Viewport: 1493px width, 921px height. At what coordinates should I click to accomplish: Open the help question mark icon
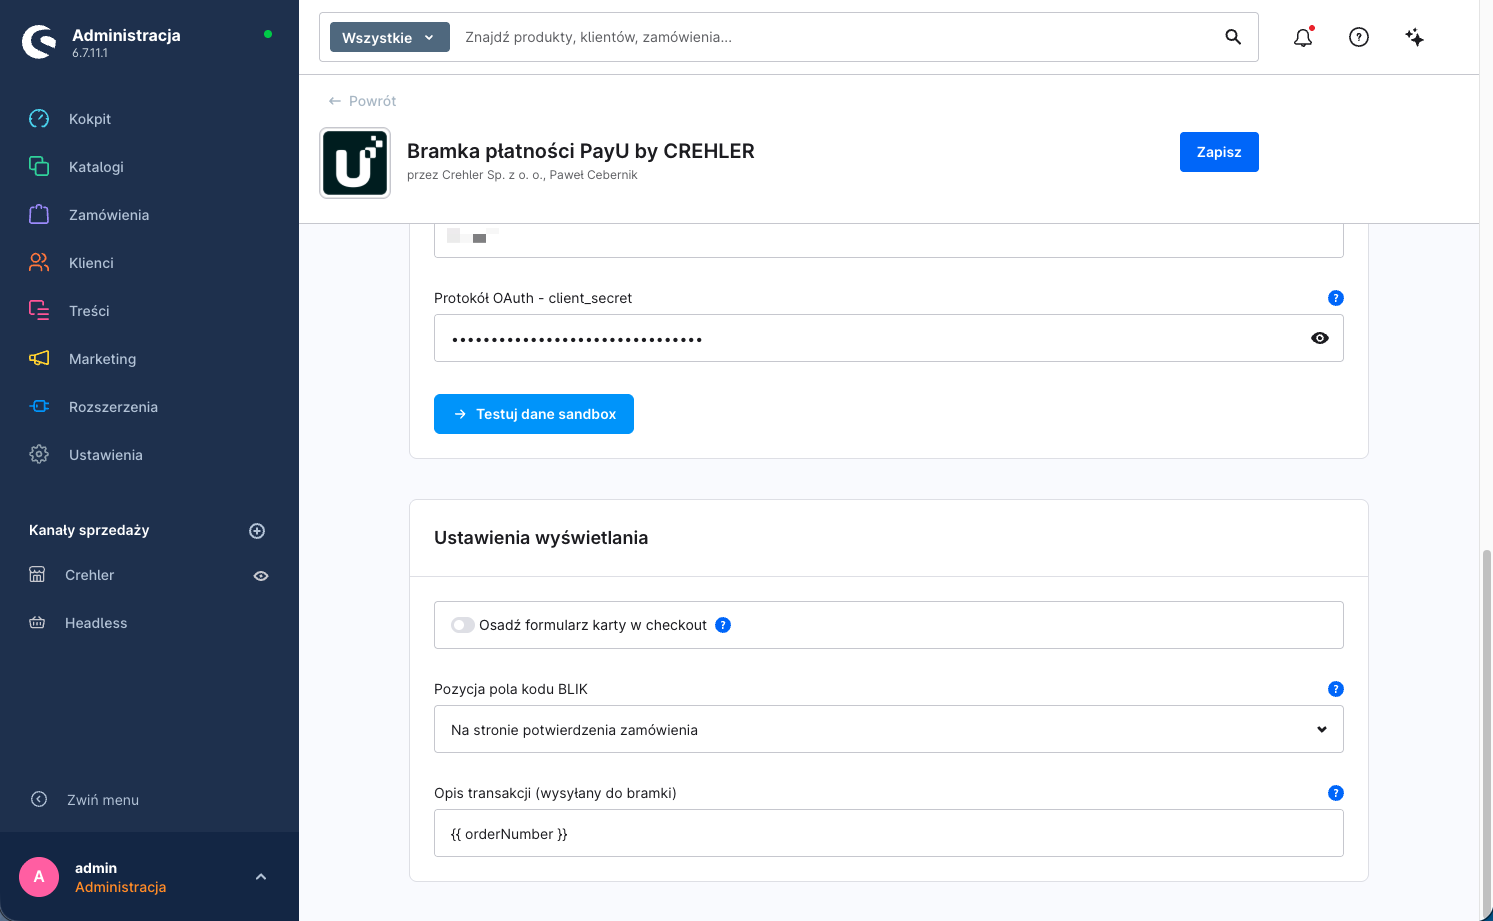(1359, 37)
